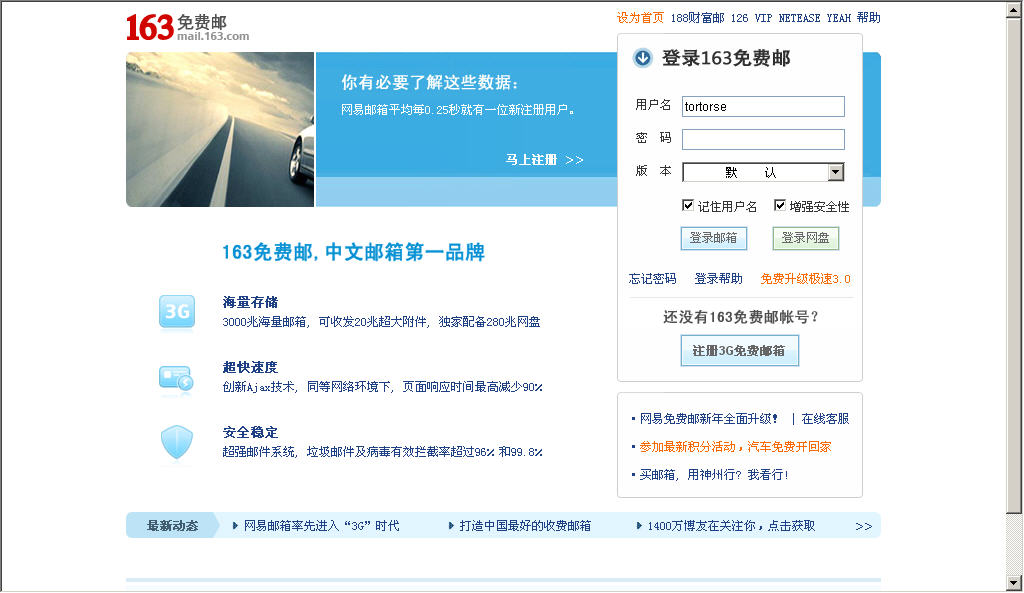The image size is (1024, 593).
Task: Click the vertical scrollbar thumb
Action: click(x=1014, y=266)
